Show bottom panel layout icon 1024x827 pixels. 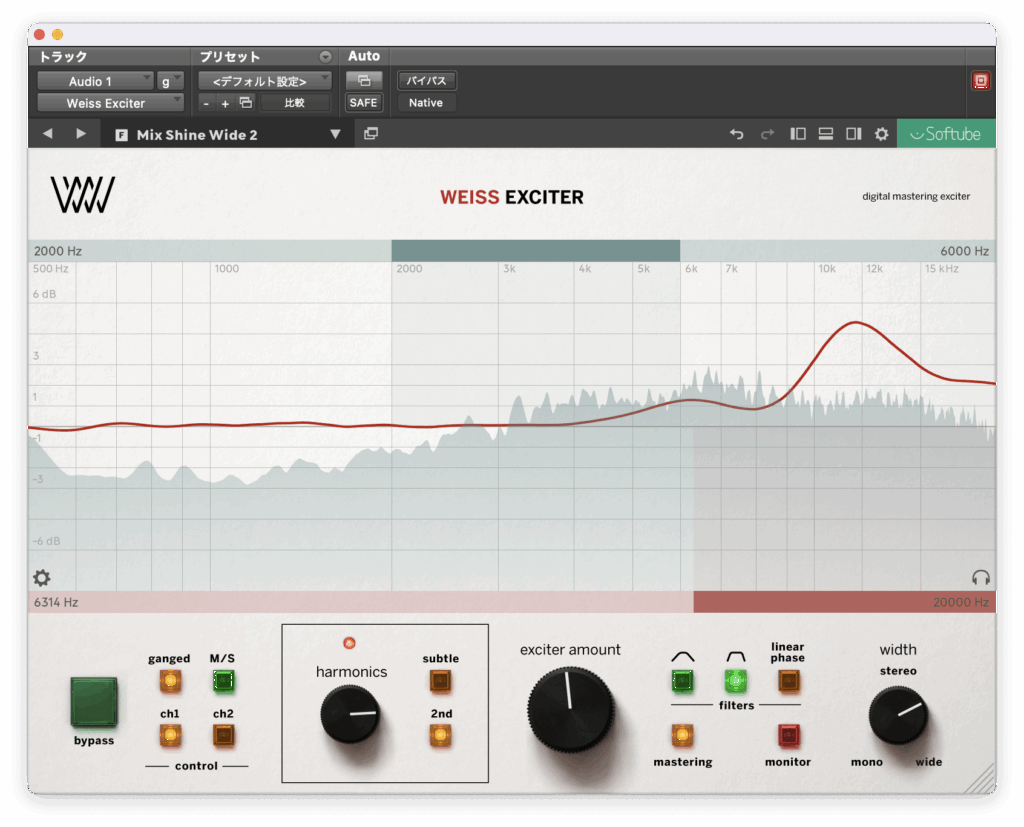pyautogui.click(x=825, y=134)
